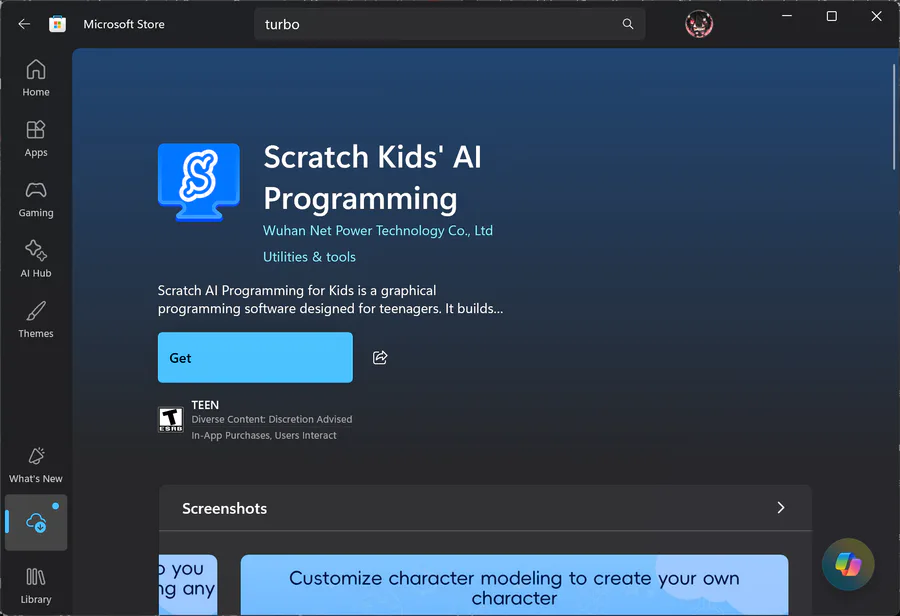This screenshot has height=616, width=900.
Task: Switch to the Gaming section
Action: 36,199
